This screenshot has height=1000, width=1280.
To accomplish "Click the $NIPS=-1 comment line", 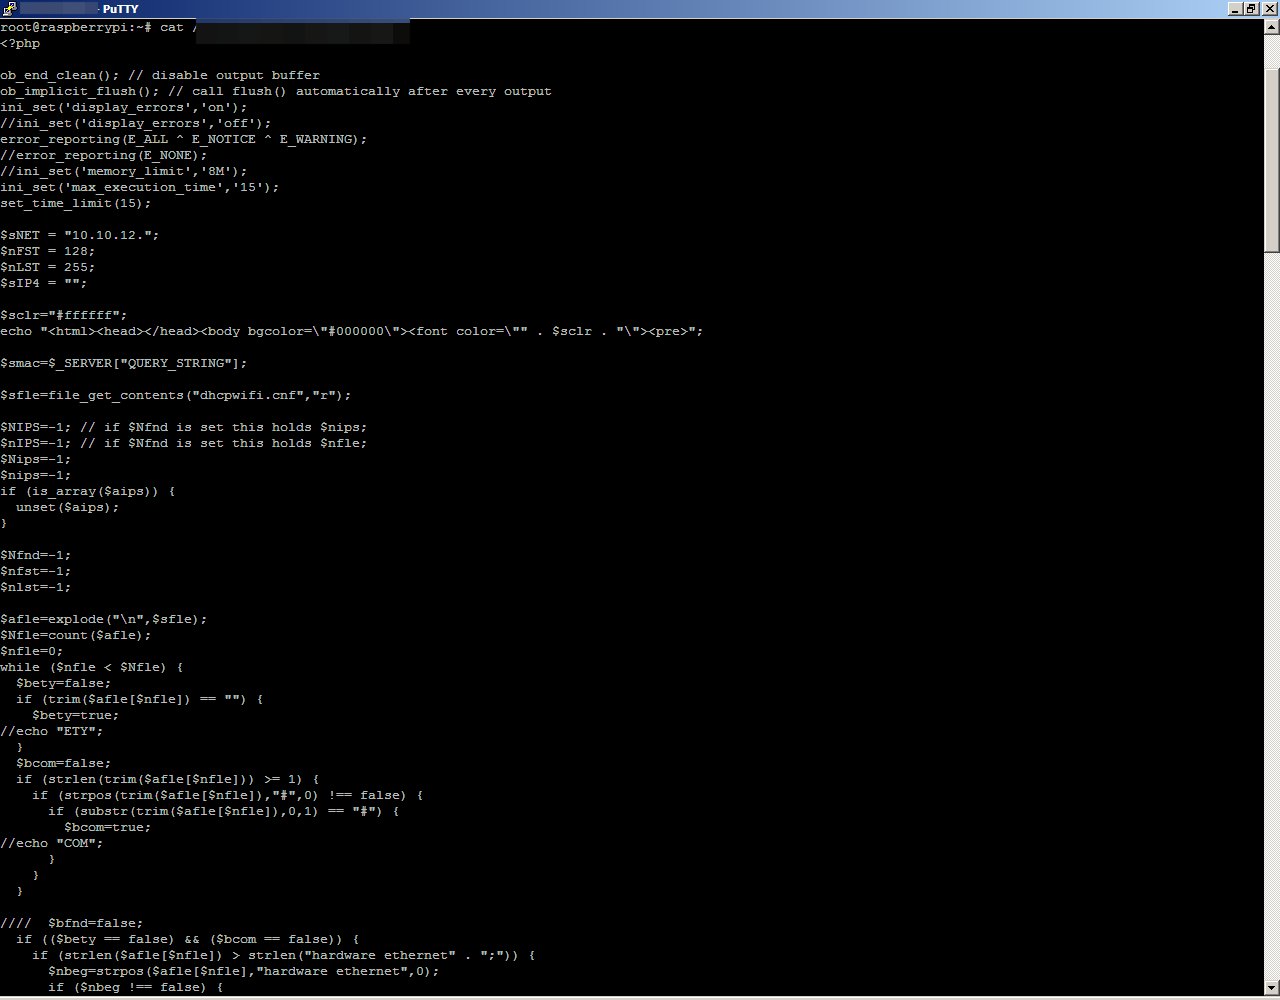I will tap(184, 427).
